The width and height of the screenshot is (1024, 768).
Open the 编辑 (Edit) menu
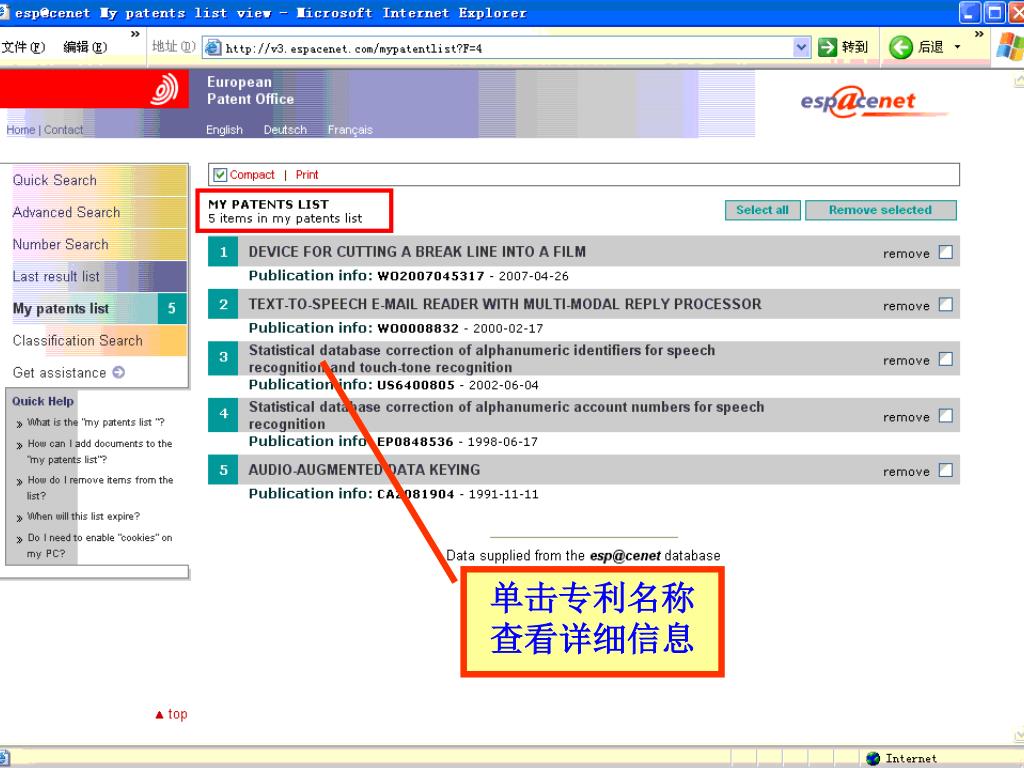pyautogui.click(x=85, y=47)
